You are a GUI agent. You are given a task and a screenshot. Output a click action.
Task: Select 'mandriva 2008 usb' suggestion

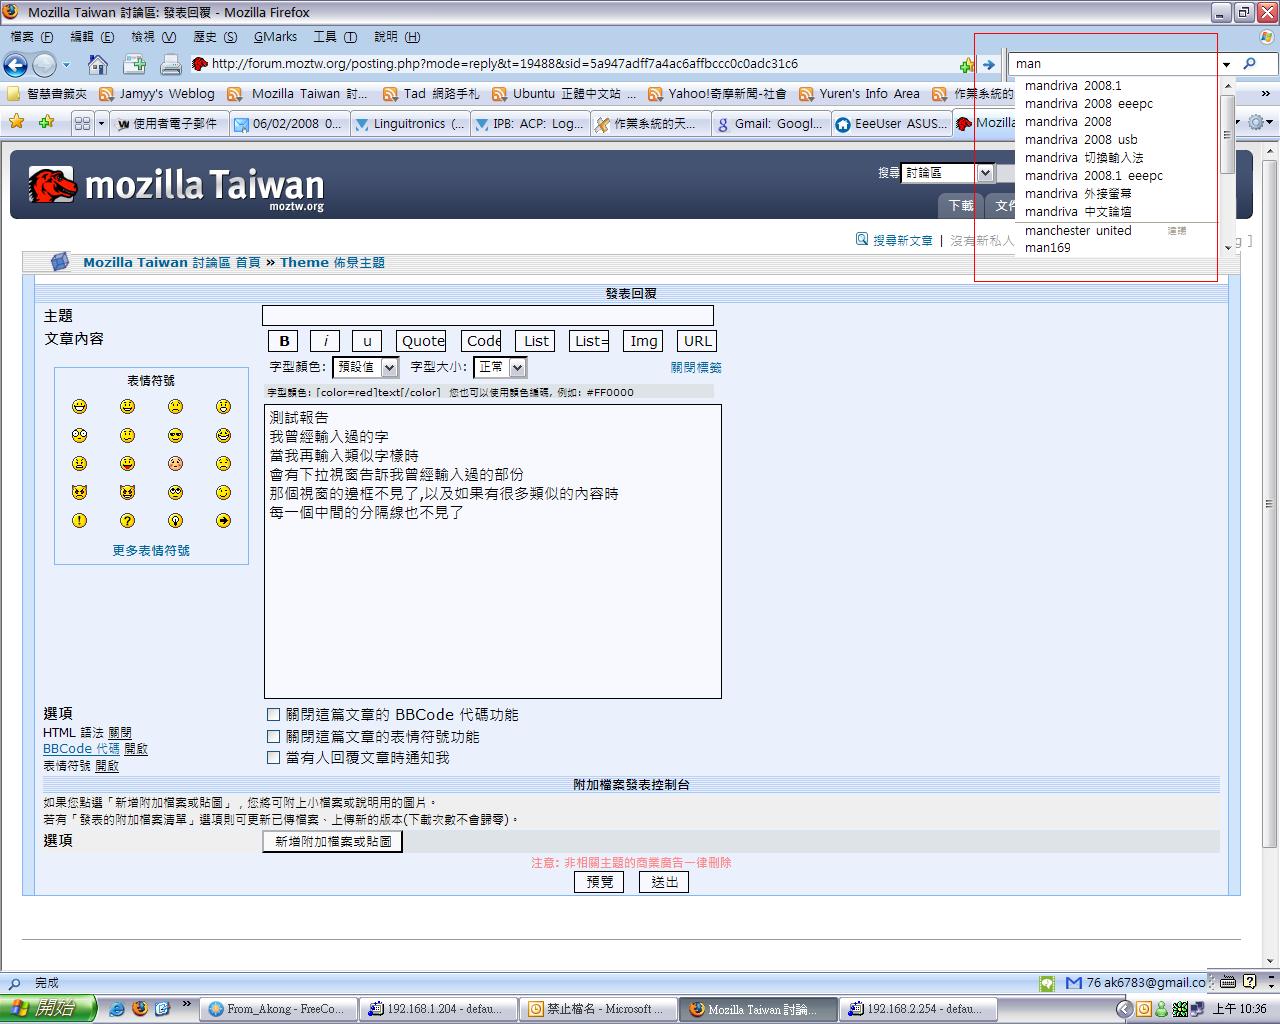[1081, 140]
